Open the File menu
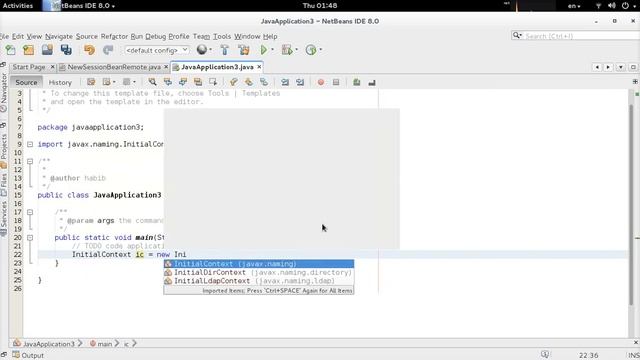This screenshot has width=640, height=360. point(4,36)
